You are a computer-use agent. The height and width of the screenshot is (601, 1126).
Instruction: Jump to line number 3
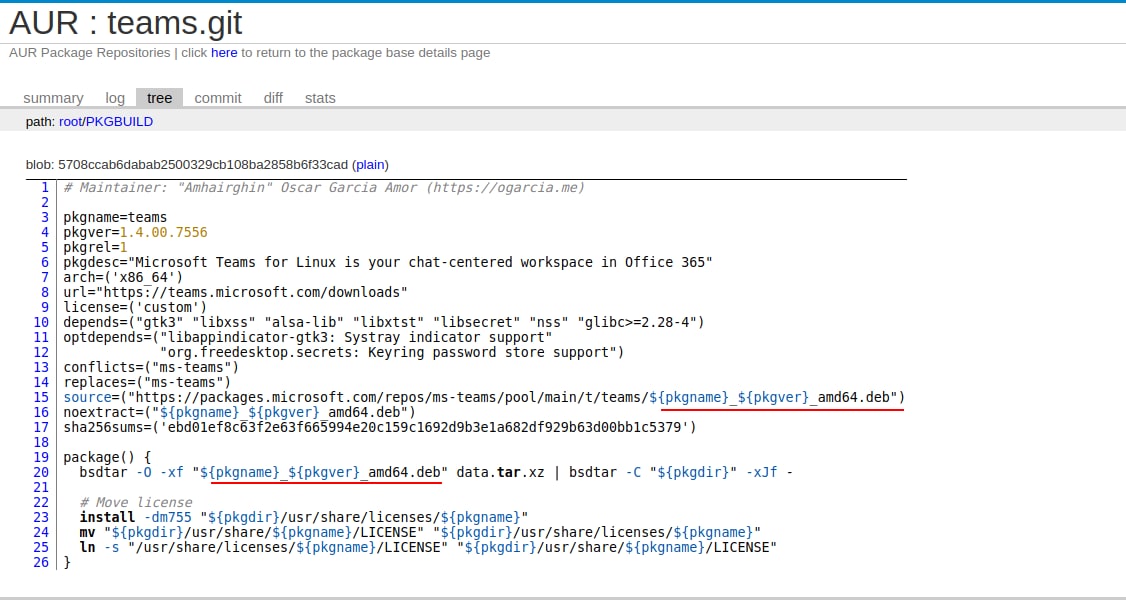pos(45,217)
